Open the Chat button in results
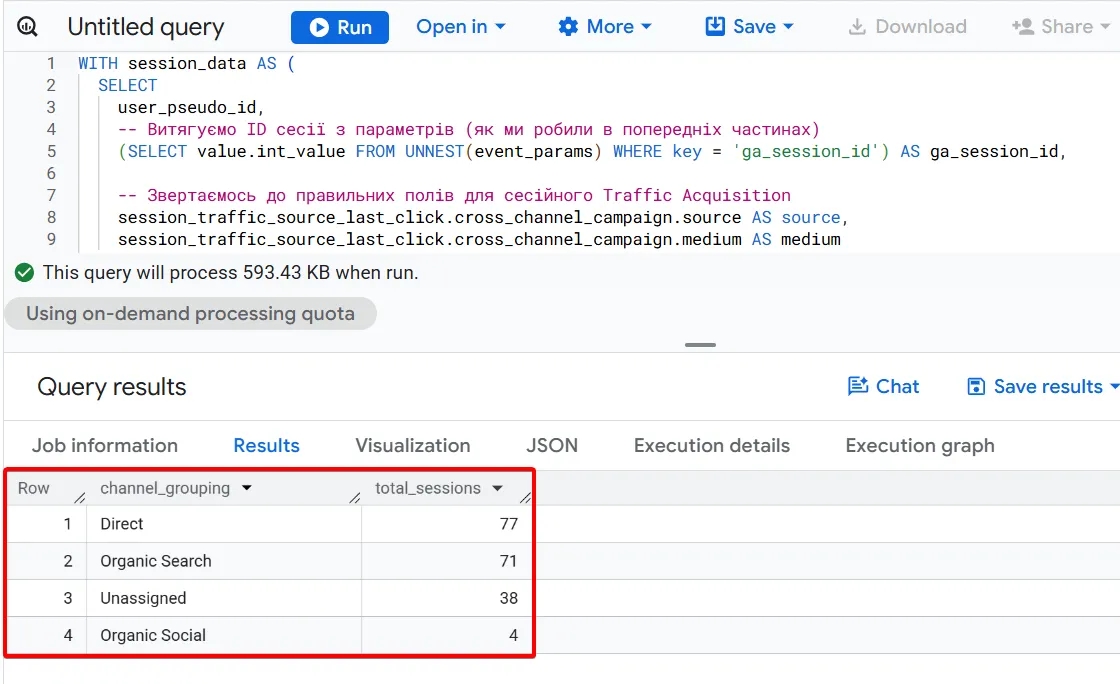Image resolution: width=1120 pixels, height=684 pixels. tap(883, 386)
